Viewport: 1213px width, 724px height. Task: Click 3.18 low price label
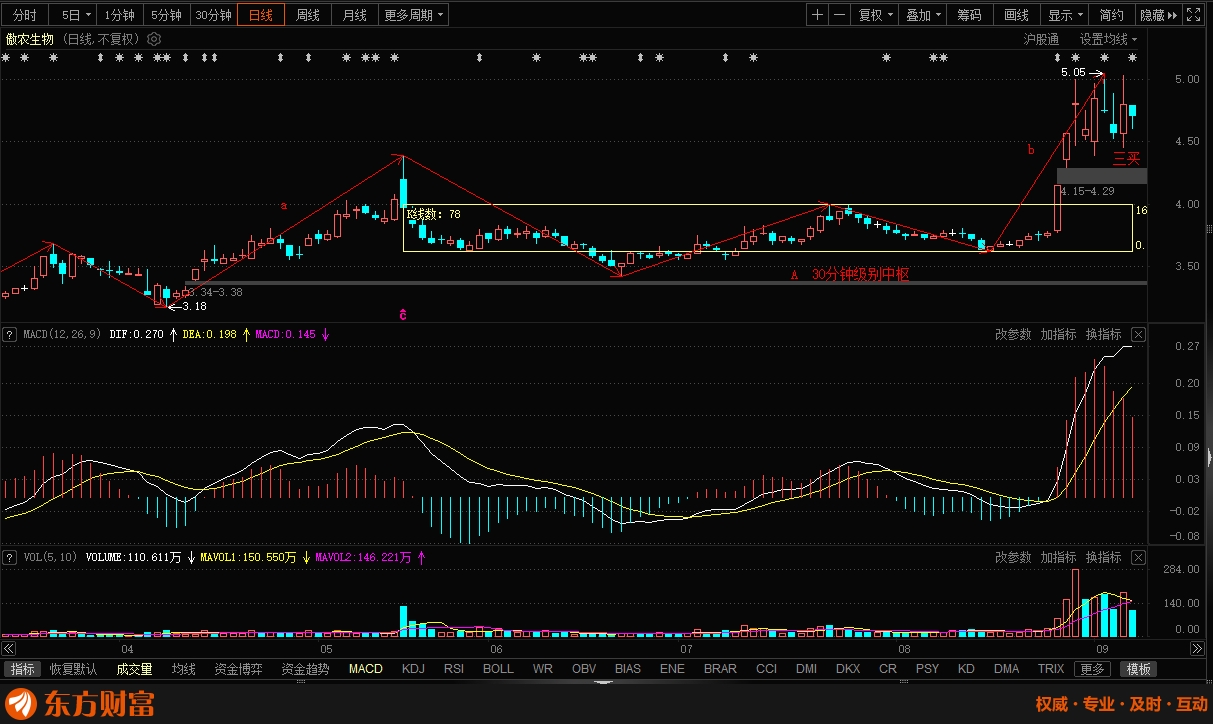[193, 306]
